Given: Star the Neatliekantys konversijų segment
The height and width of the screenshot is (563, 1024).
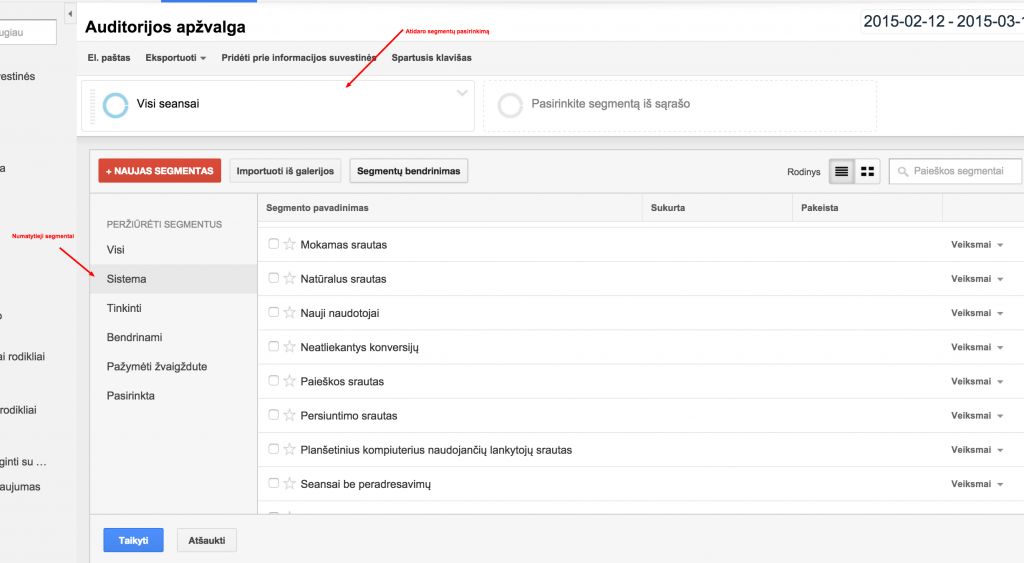Looking at the screenshot, I should point(289,347).
